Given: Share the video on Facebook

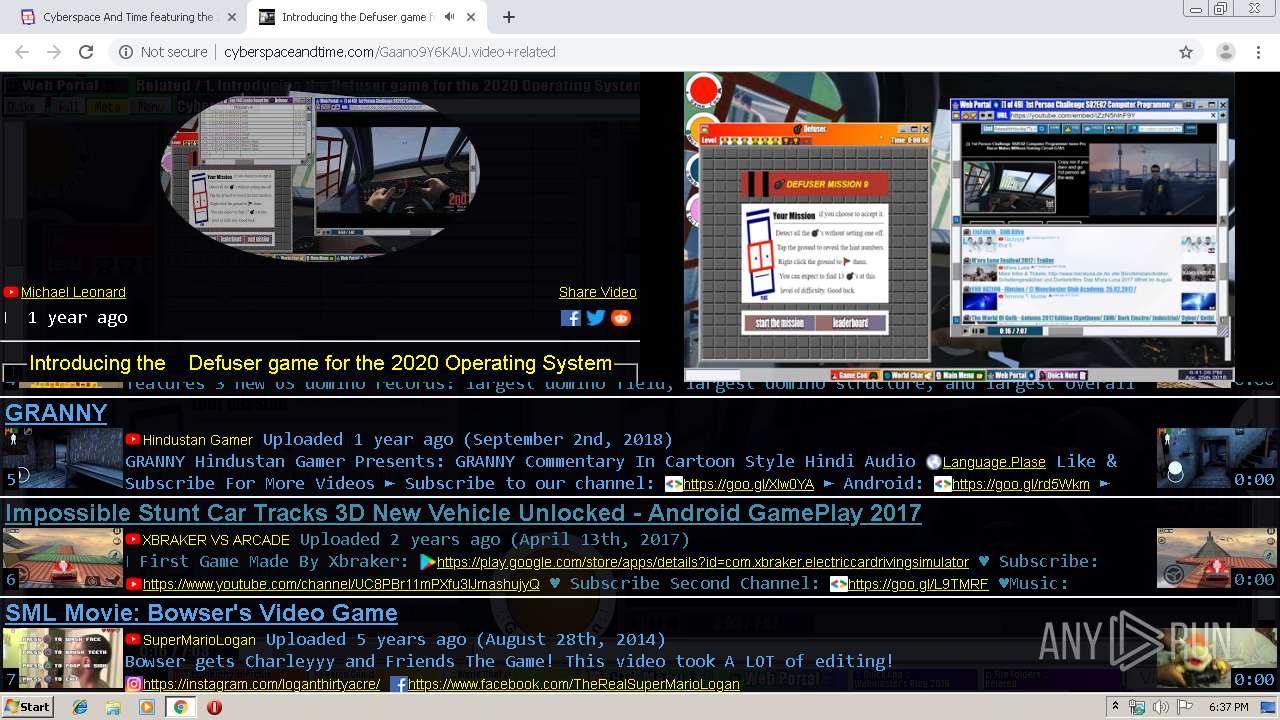Looking at the screenshot, I should coord(570,318).
